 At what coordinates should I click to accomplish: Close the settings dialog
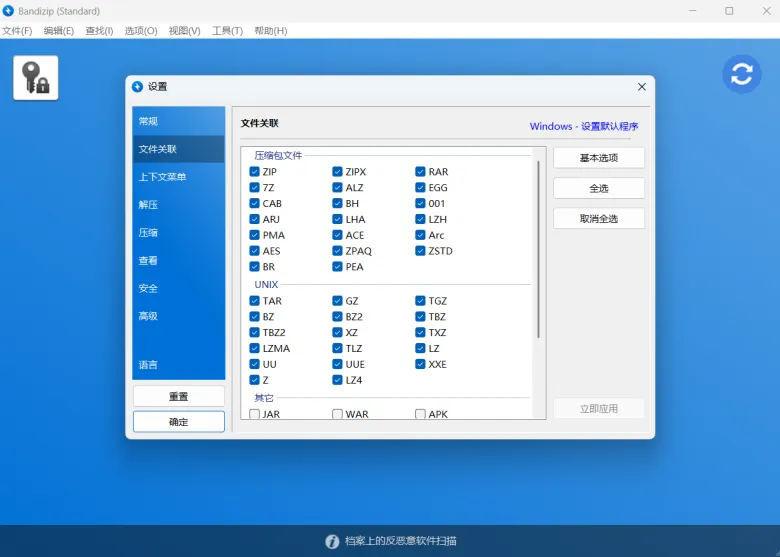point(642,87)
